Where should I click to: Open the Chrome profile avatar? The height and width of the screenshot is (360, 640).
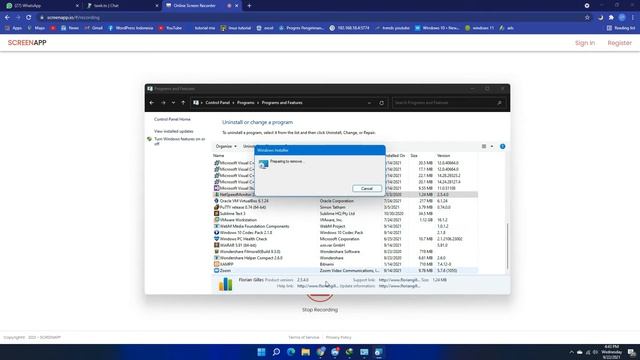622,18
